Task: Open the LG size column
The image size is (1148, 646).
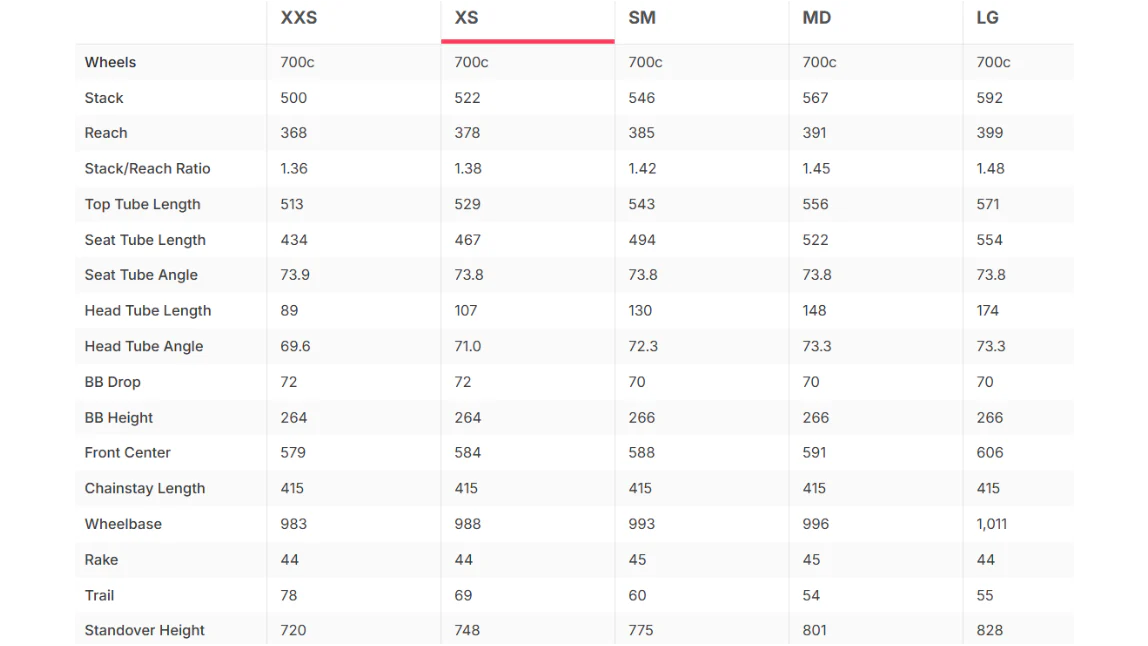Action: point(987,18)
